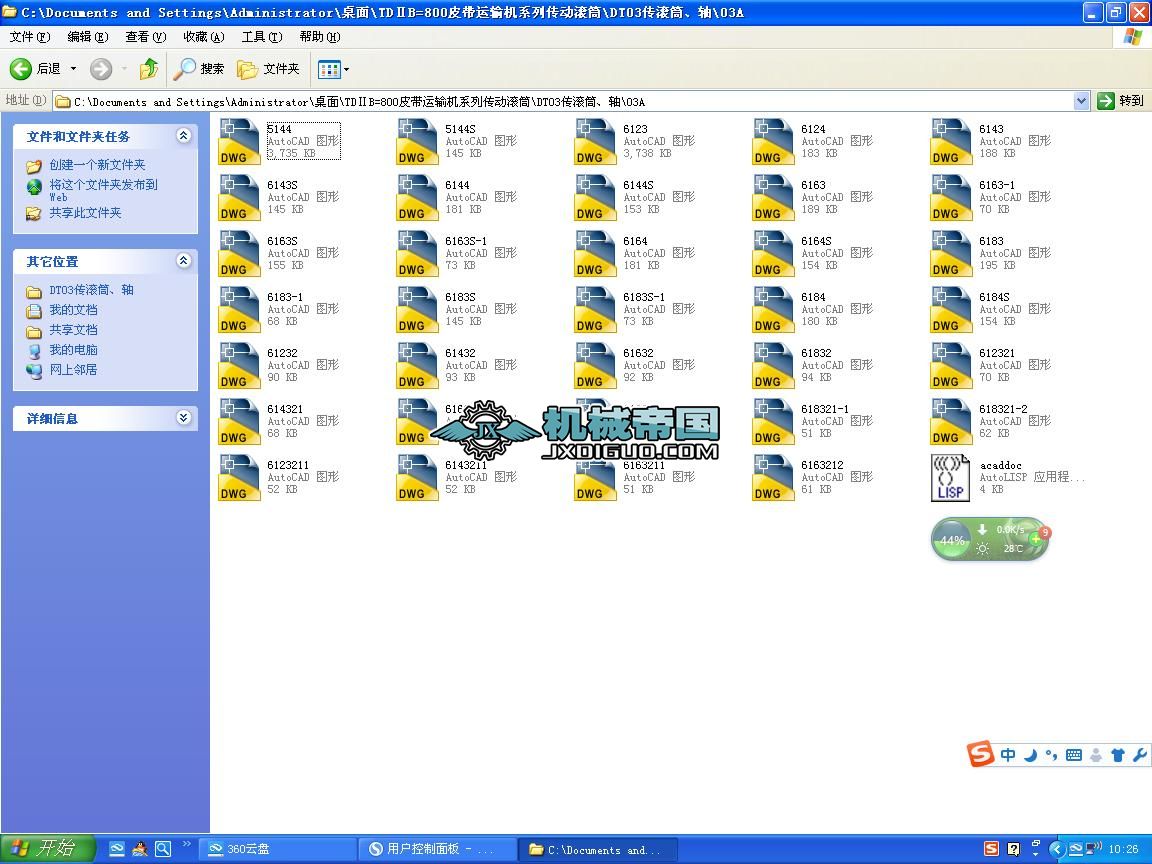Toggle Chinese/English input with the 中 icon
Viewport: 1152px width, 864px height.
click(x=1008, y=755)
